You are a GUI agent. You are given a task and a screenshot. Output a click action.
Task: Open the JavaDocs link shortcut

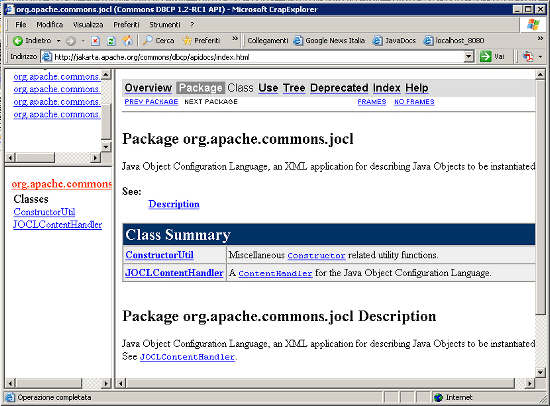(394, 41)
